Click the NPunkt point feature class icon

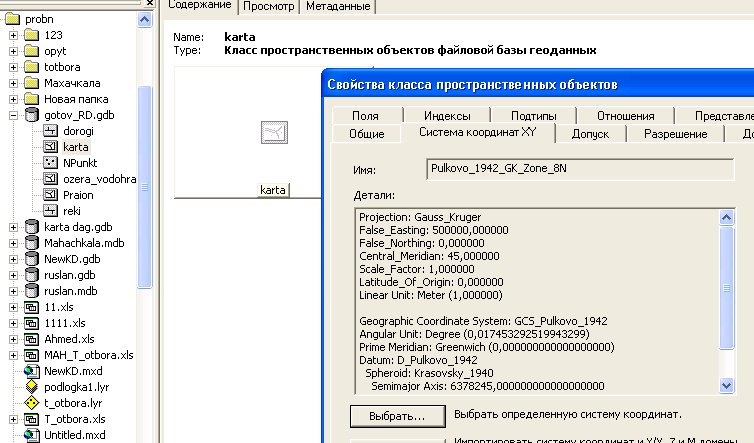(x=50, y=163)
